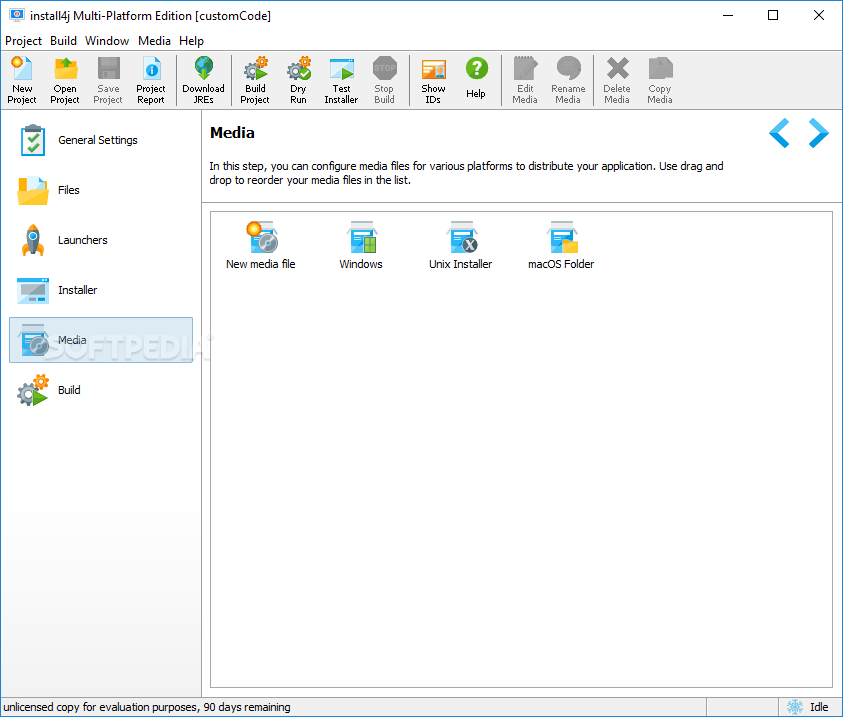The height and width of the screenshot is (717, 843).
Task: Minimize the install4j window
Action: pos(728,15)
